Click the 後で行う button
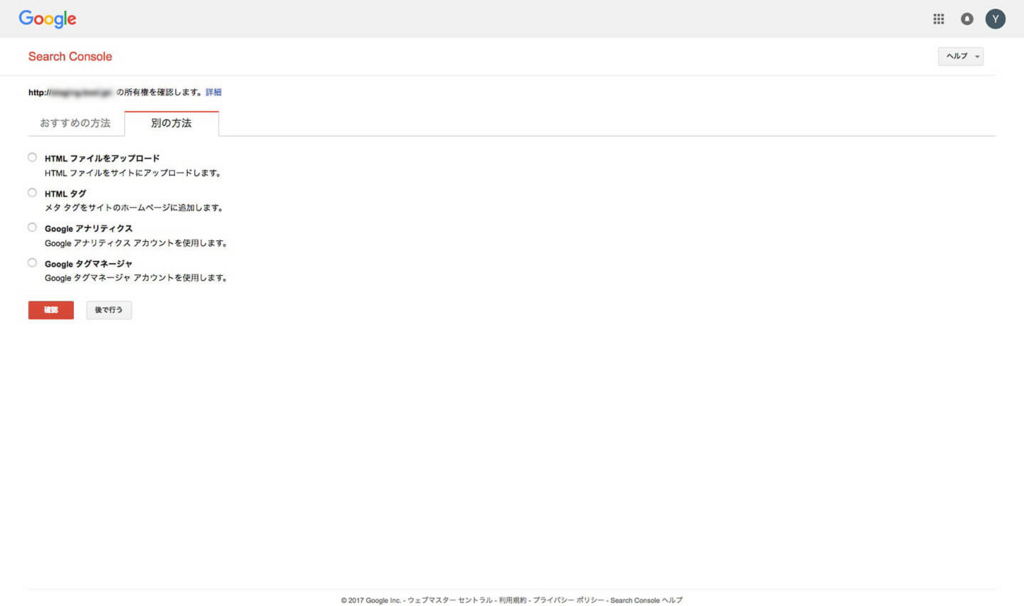 [x=109, y=310]
